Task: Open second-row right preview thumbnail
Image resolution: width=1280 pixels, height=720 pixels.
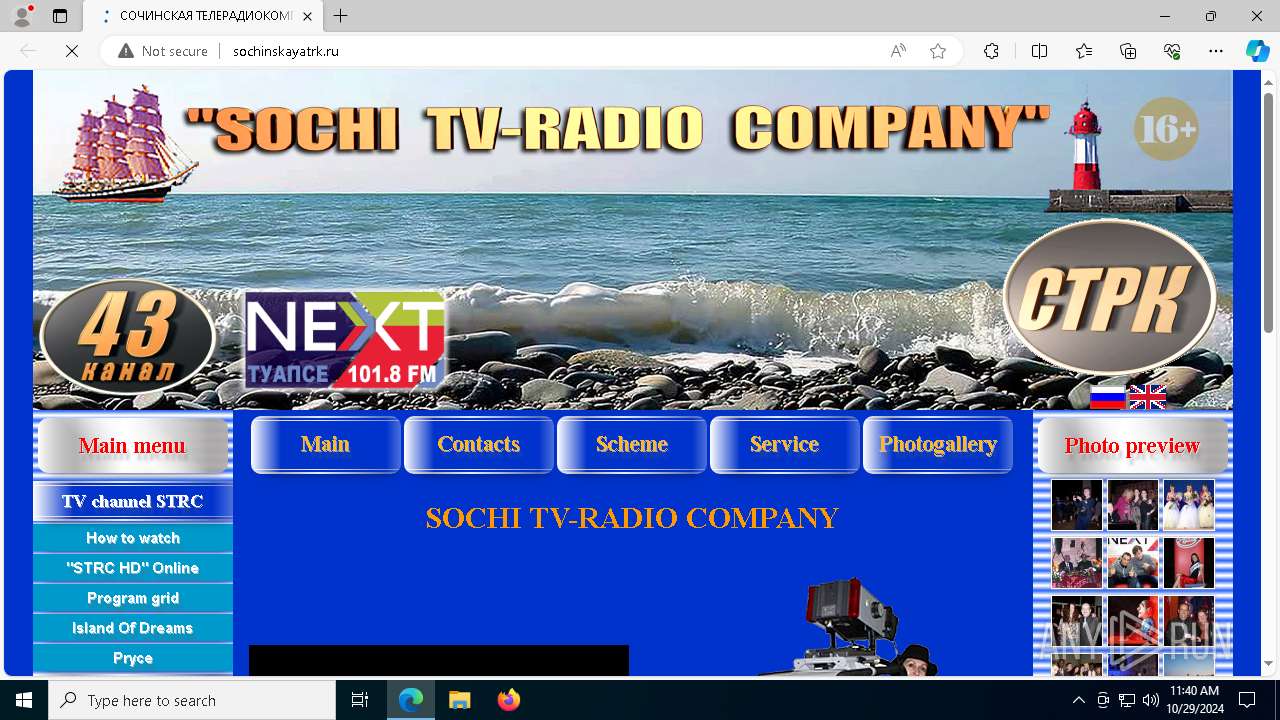Action: pyautogui.click(x=1188, y=562)
